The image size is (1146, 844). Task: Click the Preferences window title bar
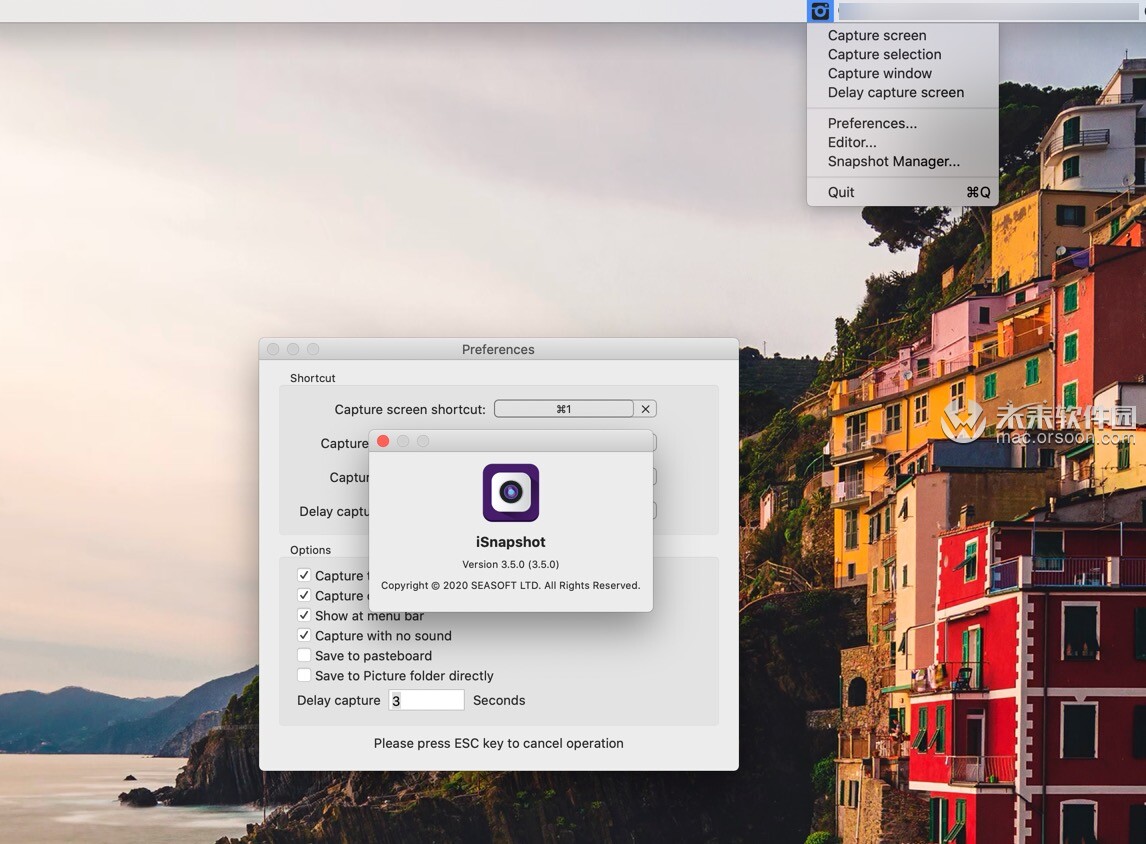click(498, 349)
